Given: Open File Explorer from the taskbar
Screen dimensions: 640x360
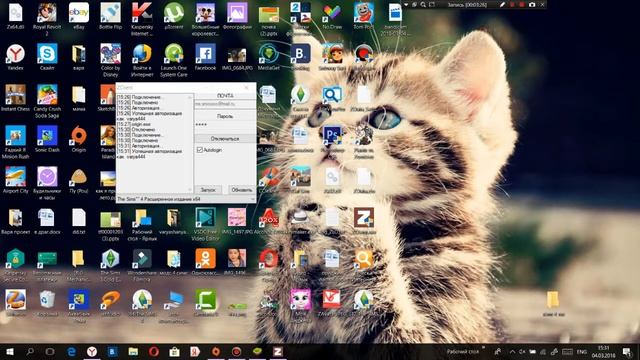Looking at the screenshot, I should [x=133, y=351].
